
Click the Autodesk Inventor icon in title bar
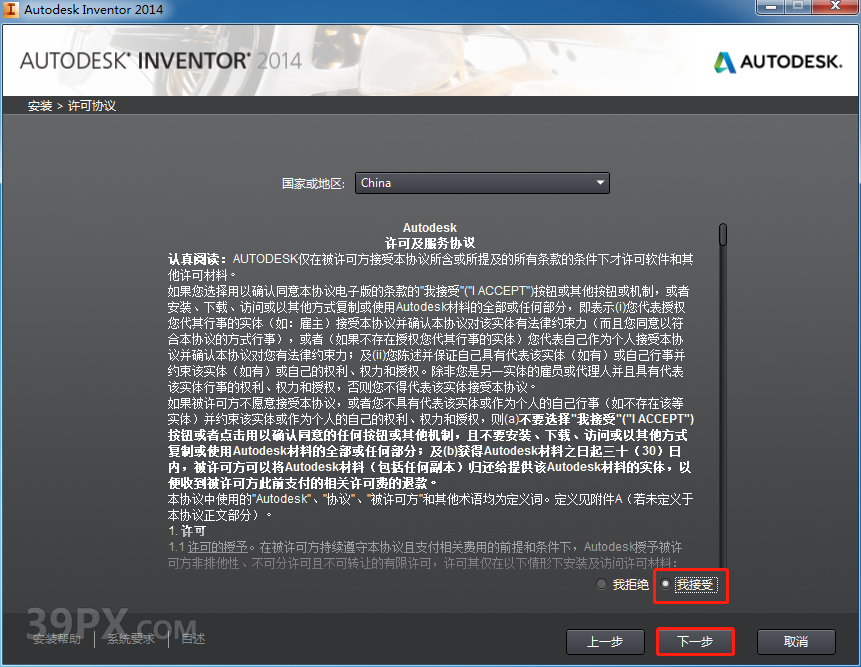click(x=11, y=9)
